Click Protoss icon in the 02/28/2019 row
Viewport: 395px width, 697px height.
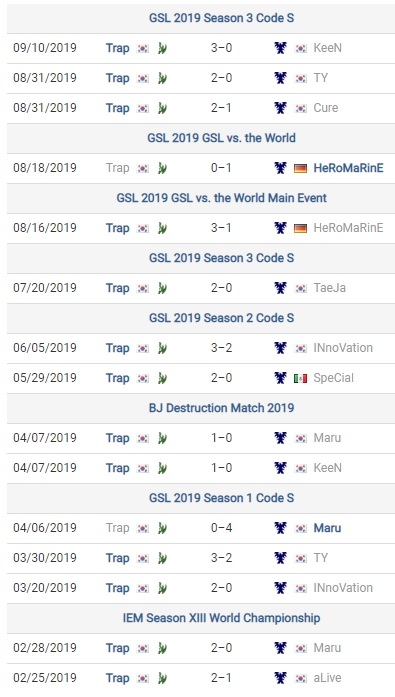[x=162, y=648]
